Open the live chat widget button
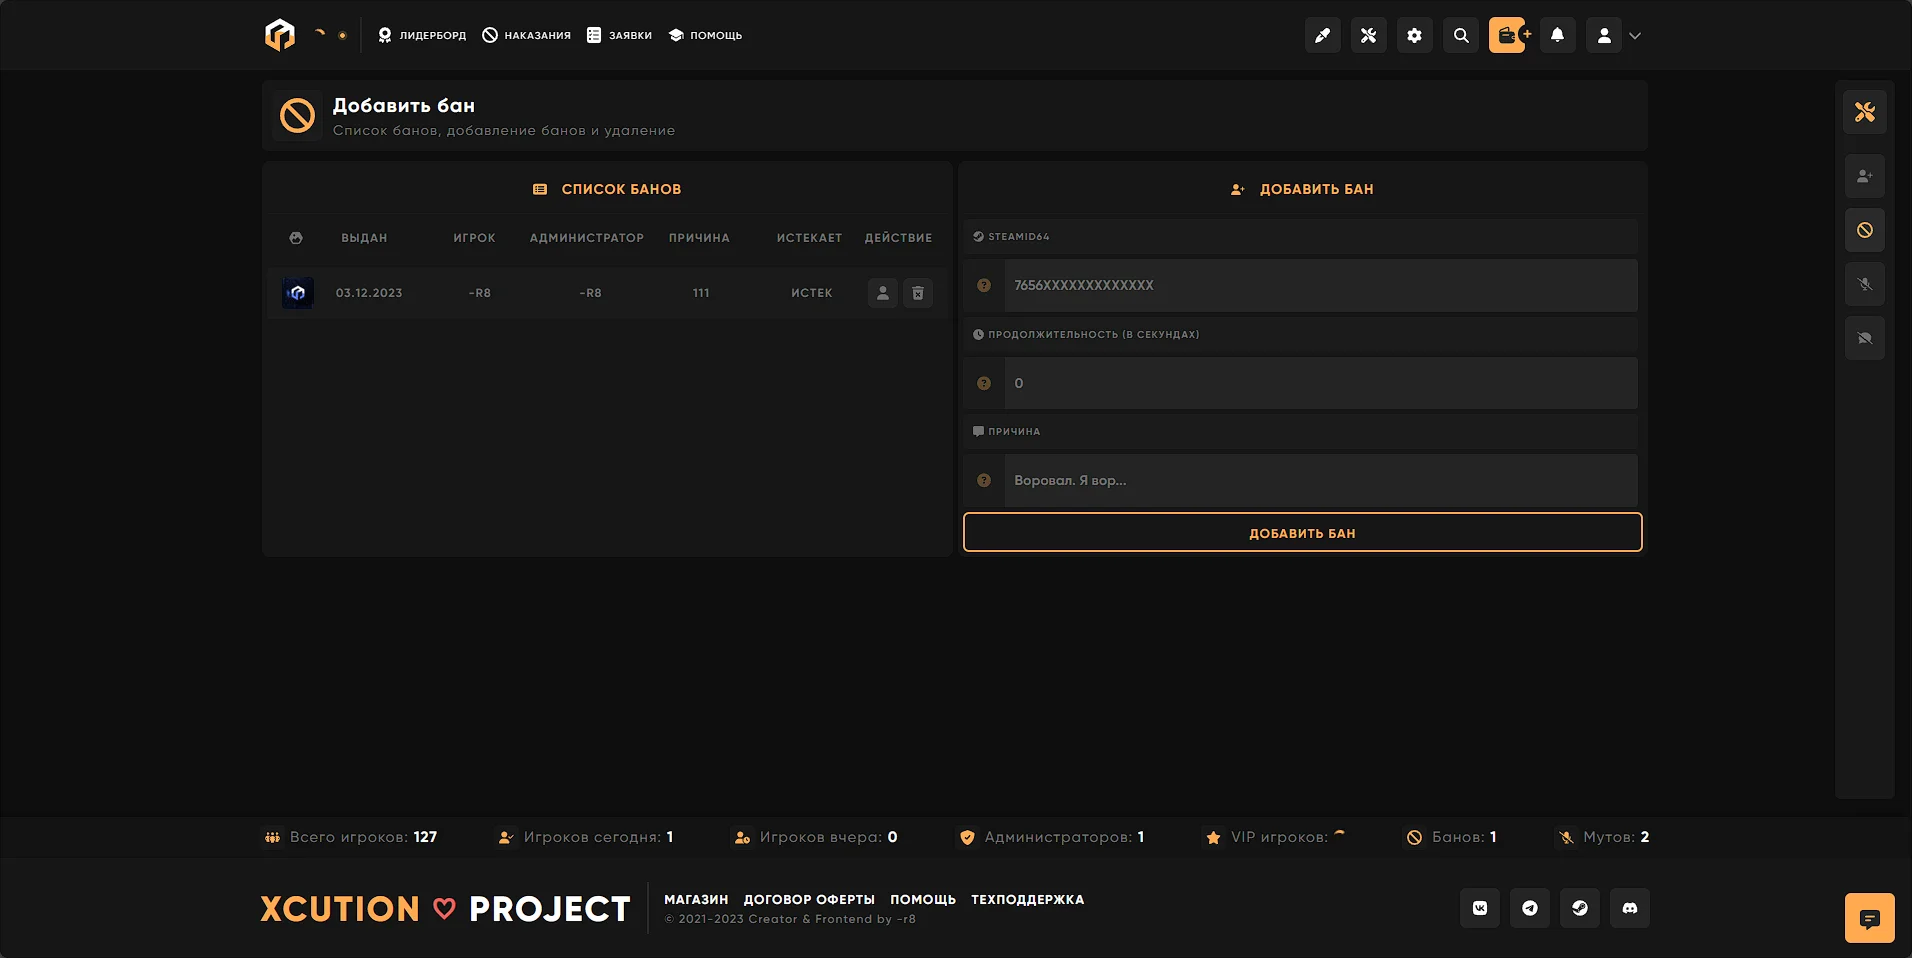Screen dimensions: 1912x958 click(1869, 918)
